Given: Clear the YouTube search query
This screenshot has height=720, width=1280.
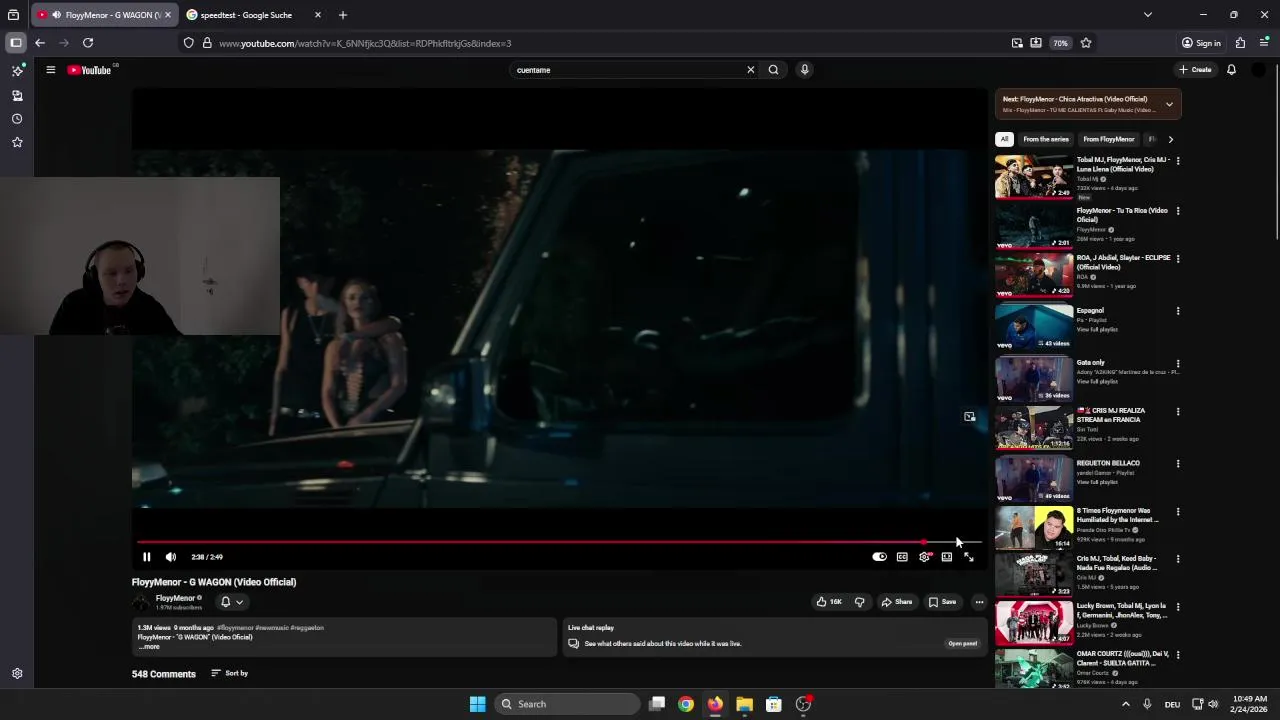Looking at the screenshot, I should click(750, 70).
